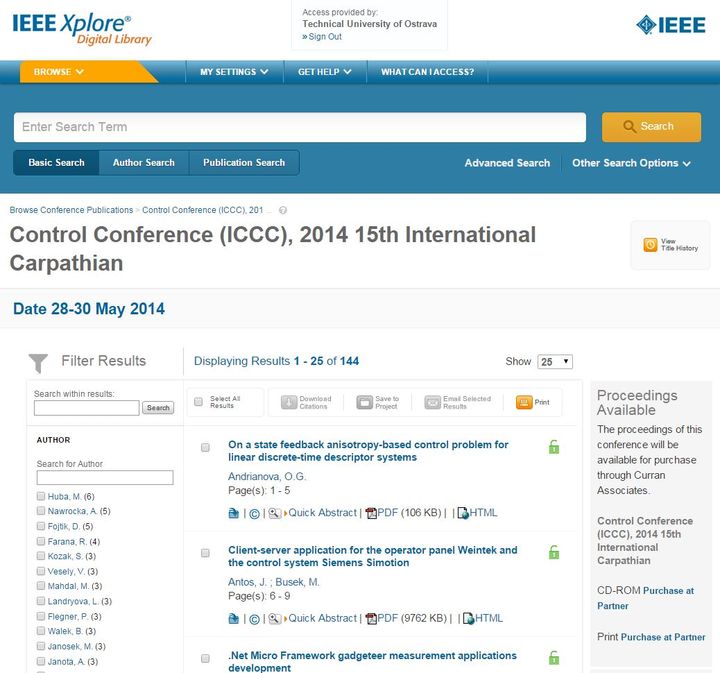720x673 pixels.
Task: Click Browse Conference Publications breadcrumb
Action: tap(71, 210)
